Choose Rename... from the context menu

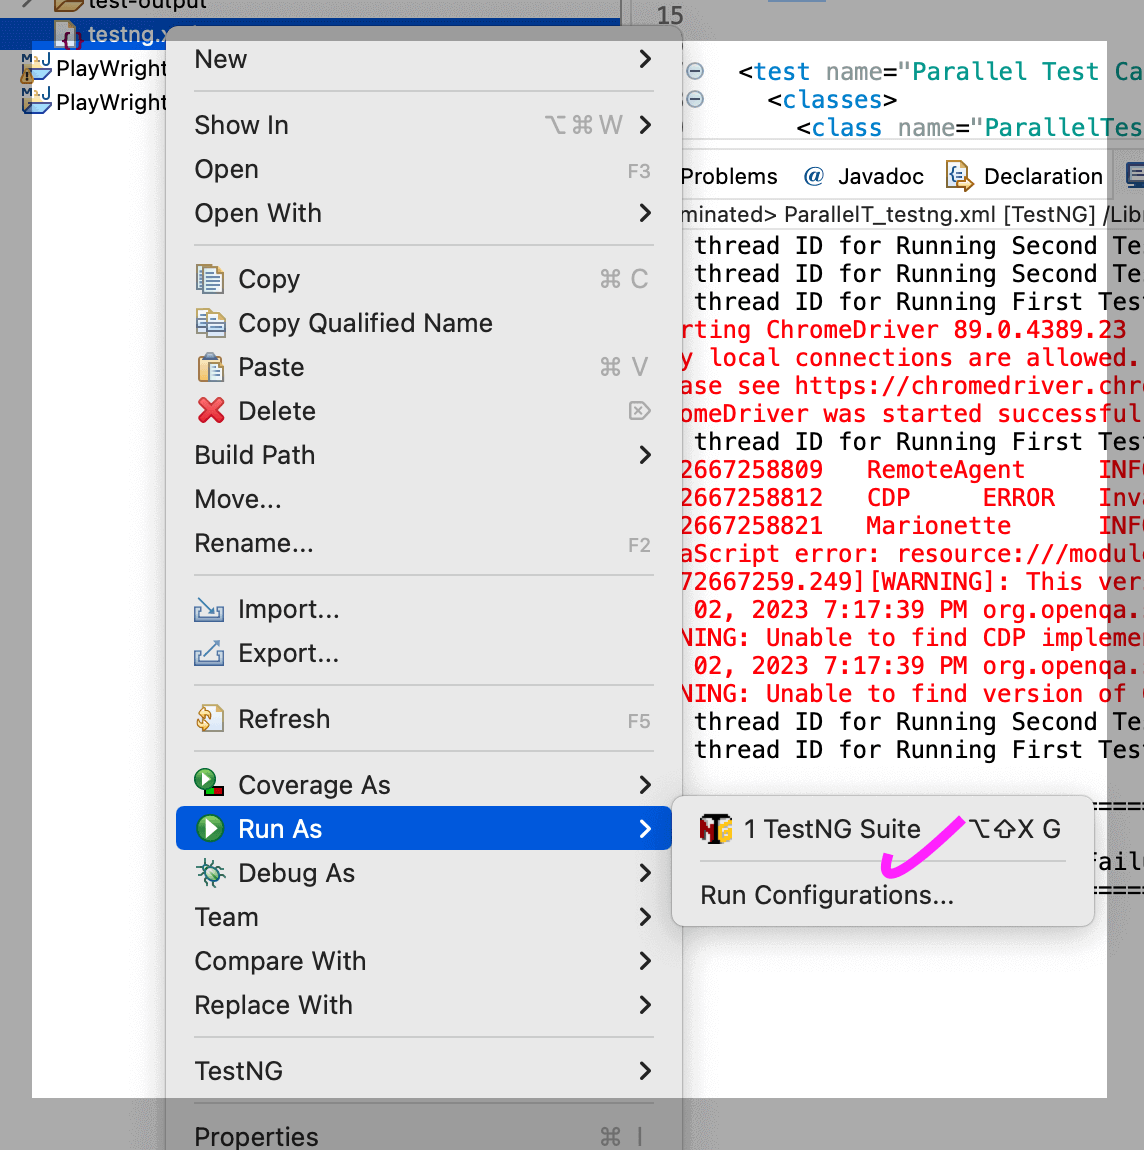254,543
